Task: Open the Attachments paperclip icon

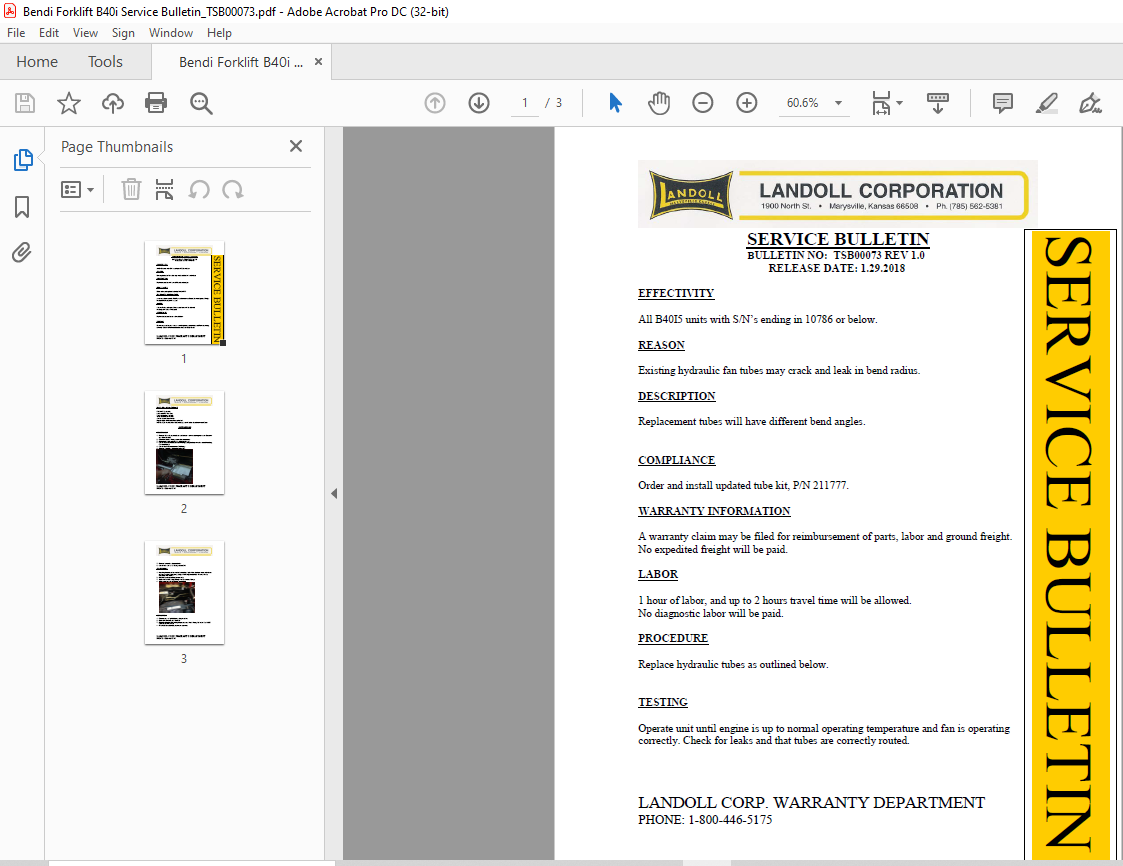Action: pos(21,253)
